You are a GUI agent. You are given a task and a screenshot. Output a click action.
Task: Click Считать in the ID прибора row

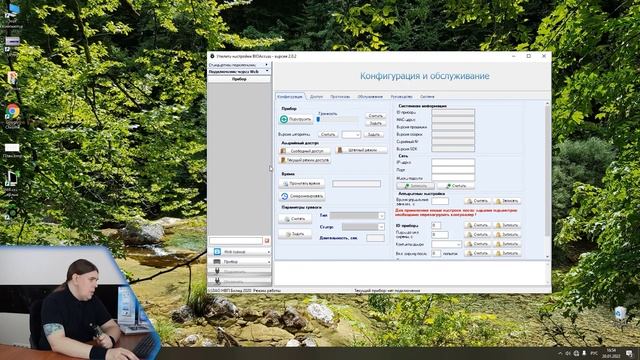(x=478, y=225)
